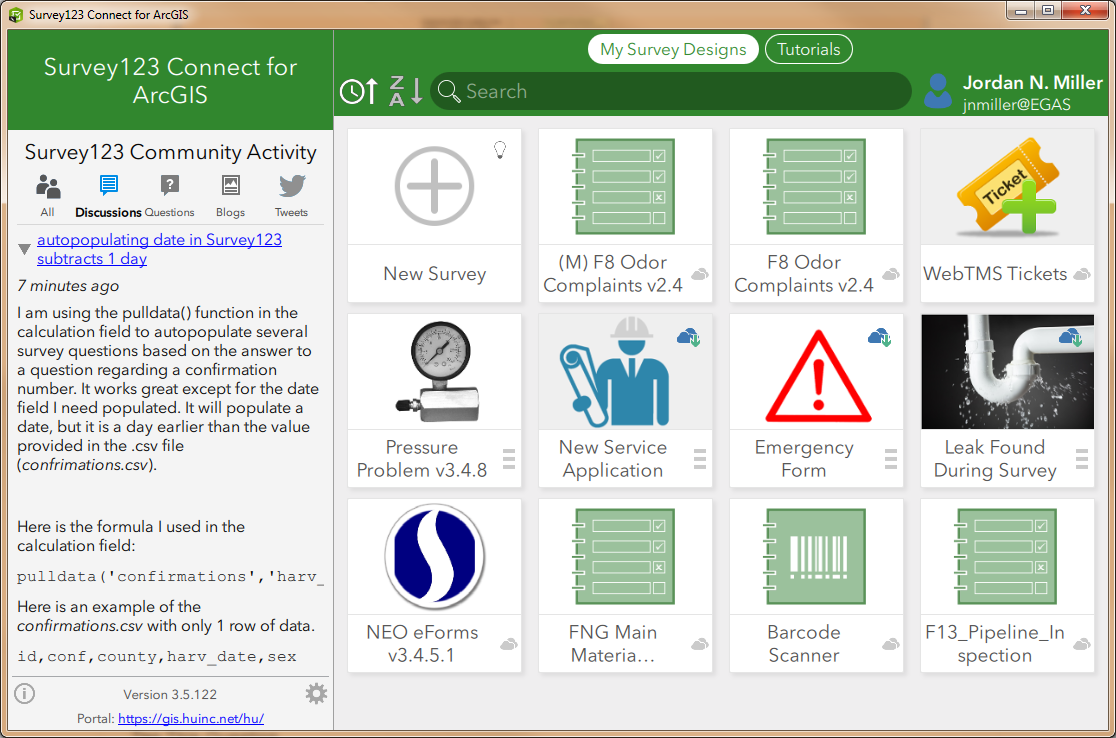The image size is (1116, 738).
Task: Select the Discussions feed icon
Action: tap(108, 186)
